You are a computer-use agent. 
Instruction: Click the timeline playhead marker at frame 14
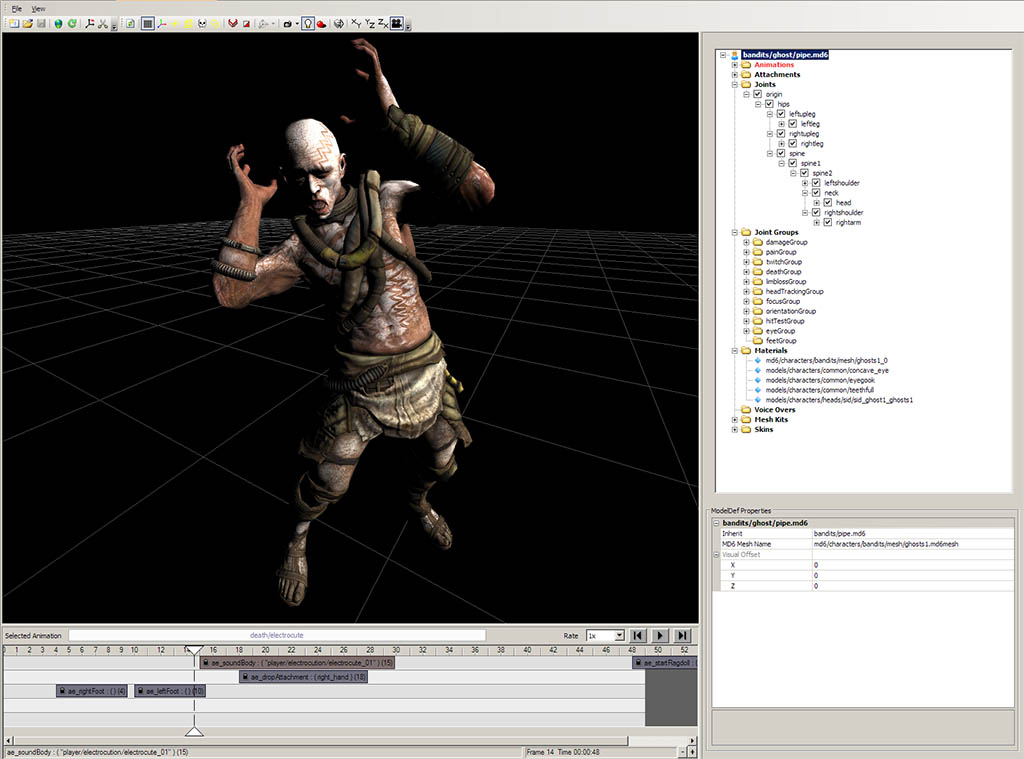[x=194, y=650]
